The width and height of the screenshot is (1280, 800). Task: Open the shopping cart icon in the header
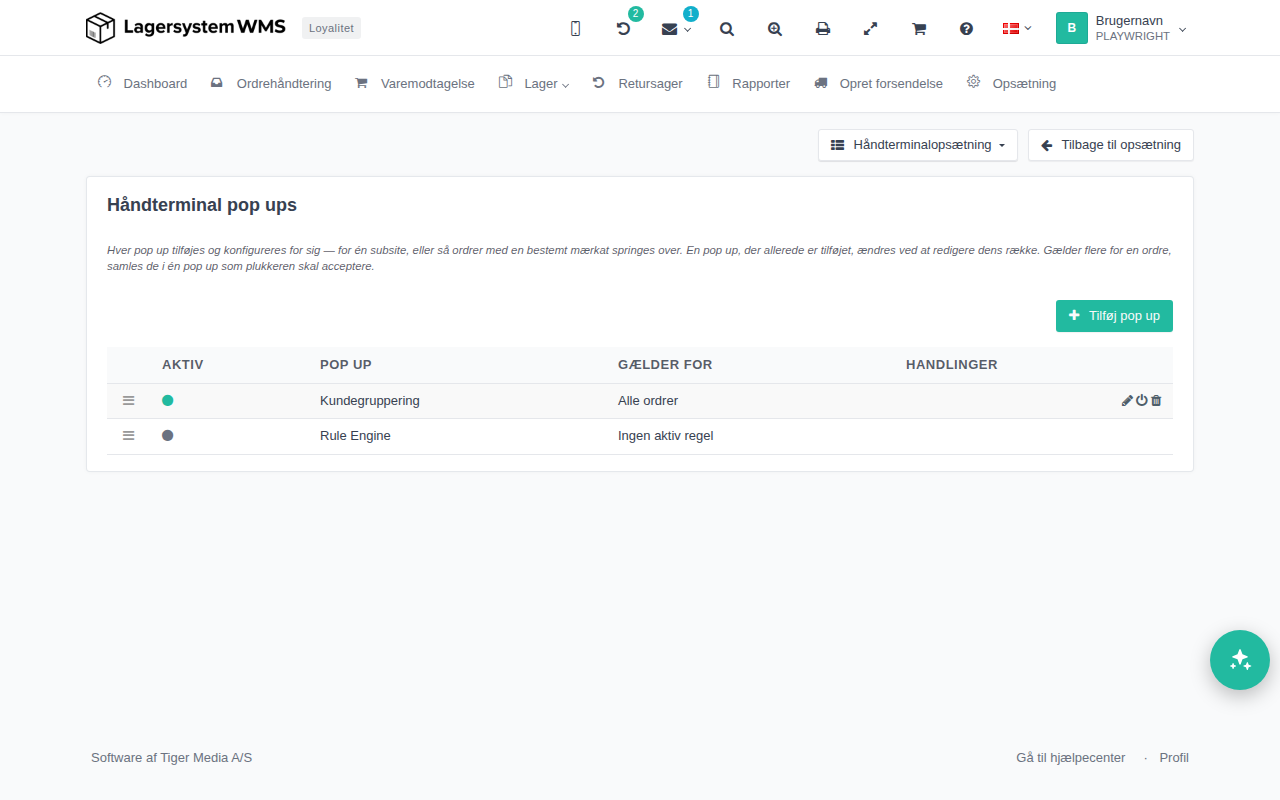[x=919, y=29]
